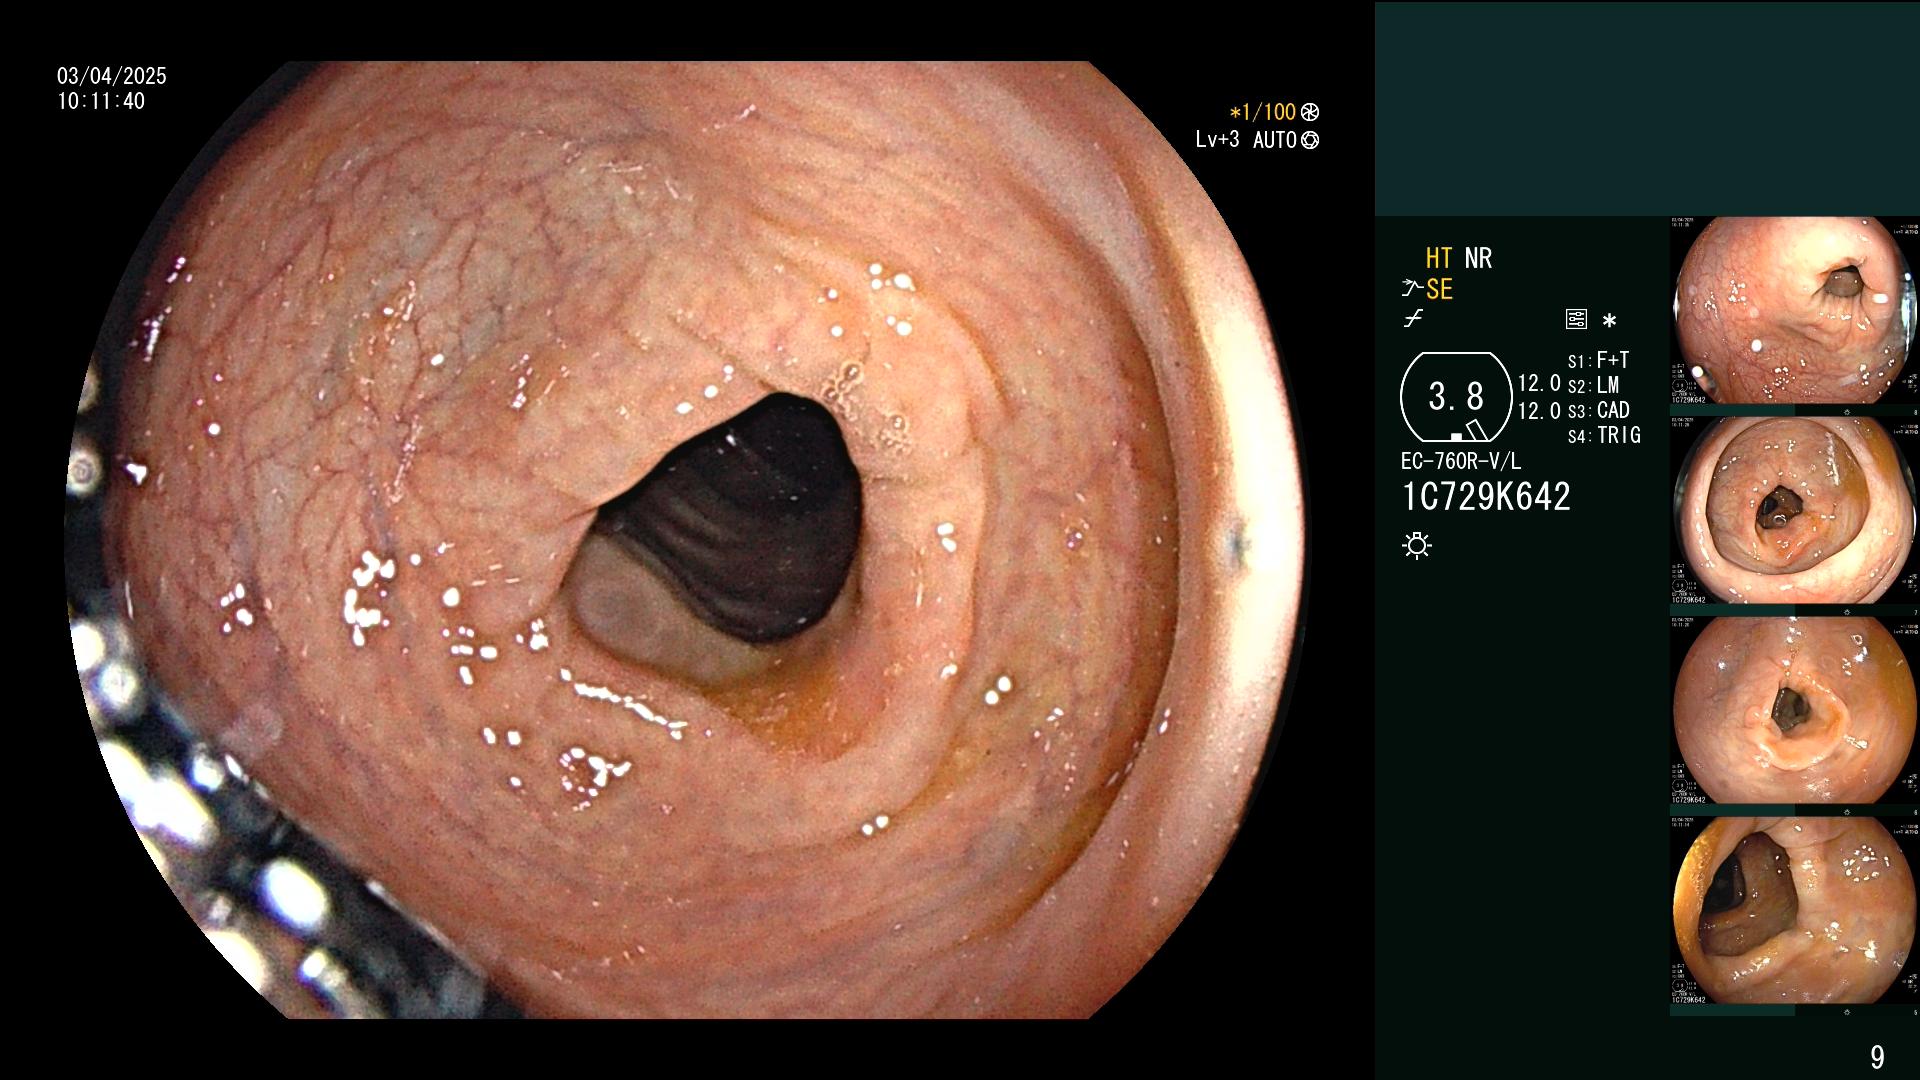Click the light source lamp icon
Image resolution: width=1920 pixels, height=1080 pixels.
pos(1417,546)
